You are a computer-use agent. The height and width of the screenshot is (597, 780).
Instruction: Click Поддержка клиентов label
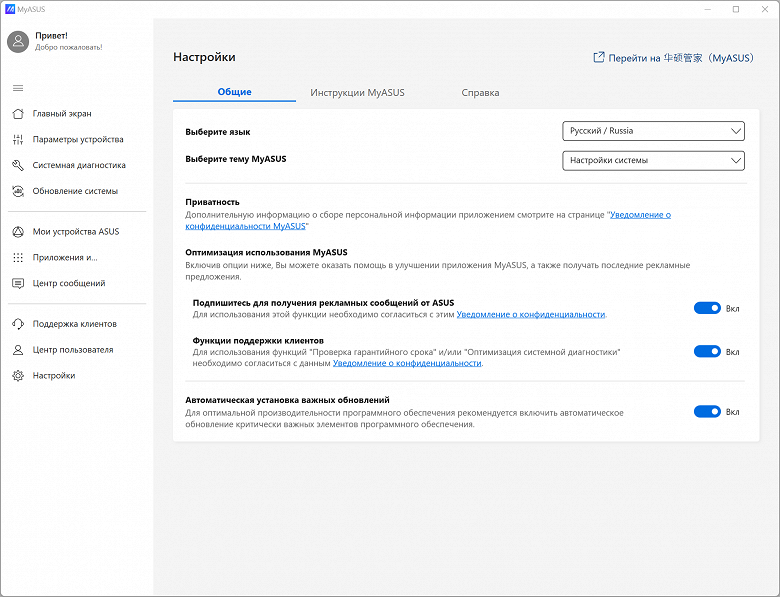tap(75, 324)
